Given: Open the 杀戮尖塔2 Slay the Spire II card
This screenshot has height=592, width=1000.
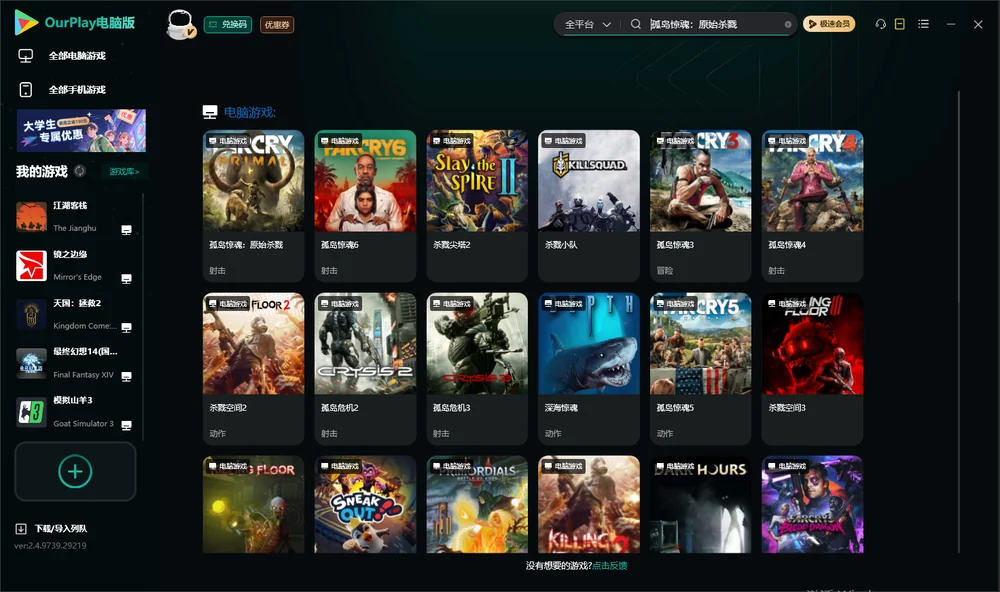Looking at the screenshot, I should click(x=477, y=206).
